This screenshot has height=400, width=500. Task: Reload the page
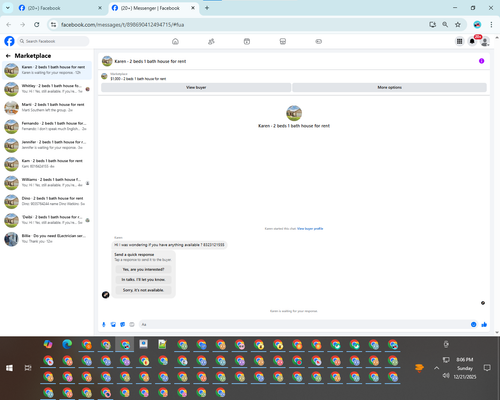[37, 25]
